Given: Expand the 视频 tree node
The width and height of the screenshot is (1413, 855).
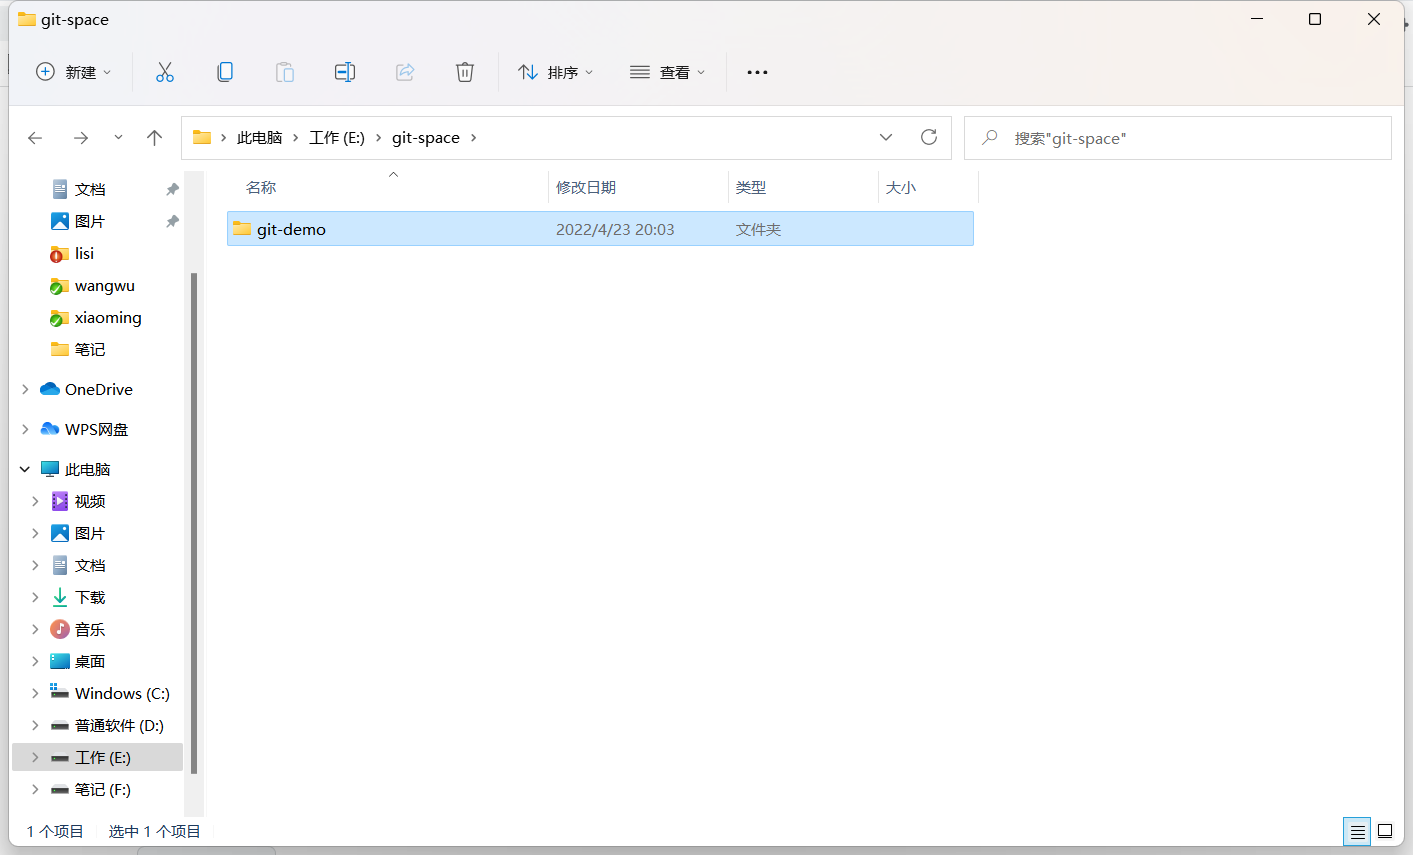Looking at the screenshot, I should point(35,501).
